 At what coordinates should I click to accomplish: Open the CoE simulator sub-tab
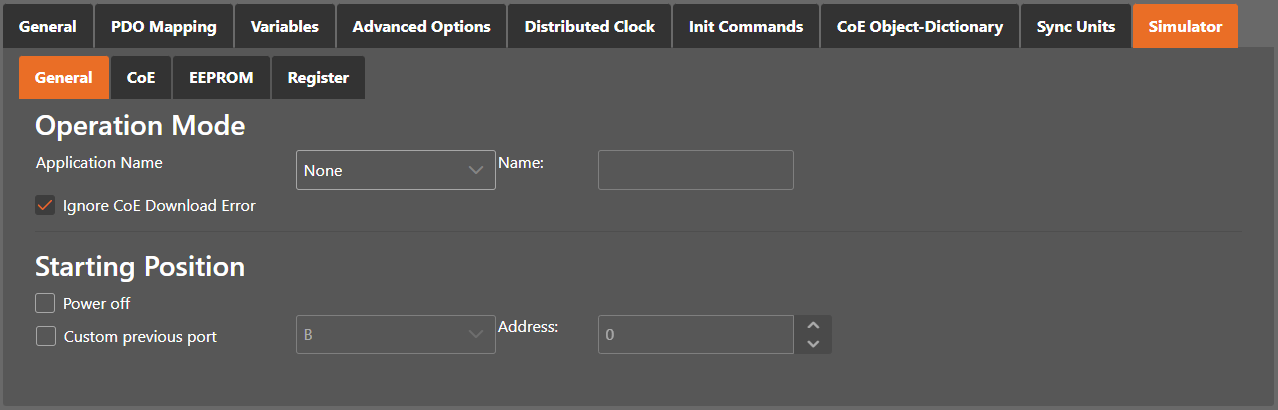(141, 78)
